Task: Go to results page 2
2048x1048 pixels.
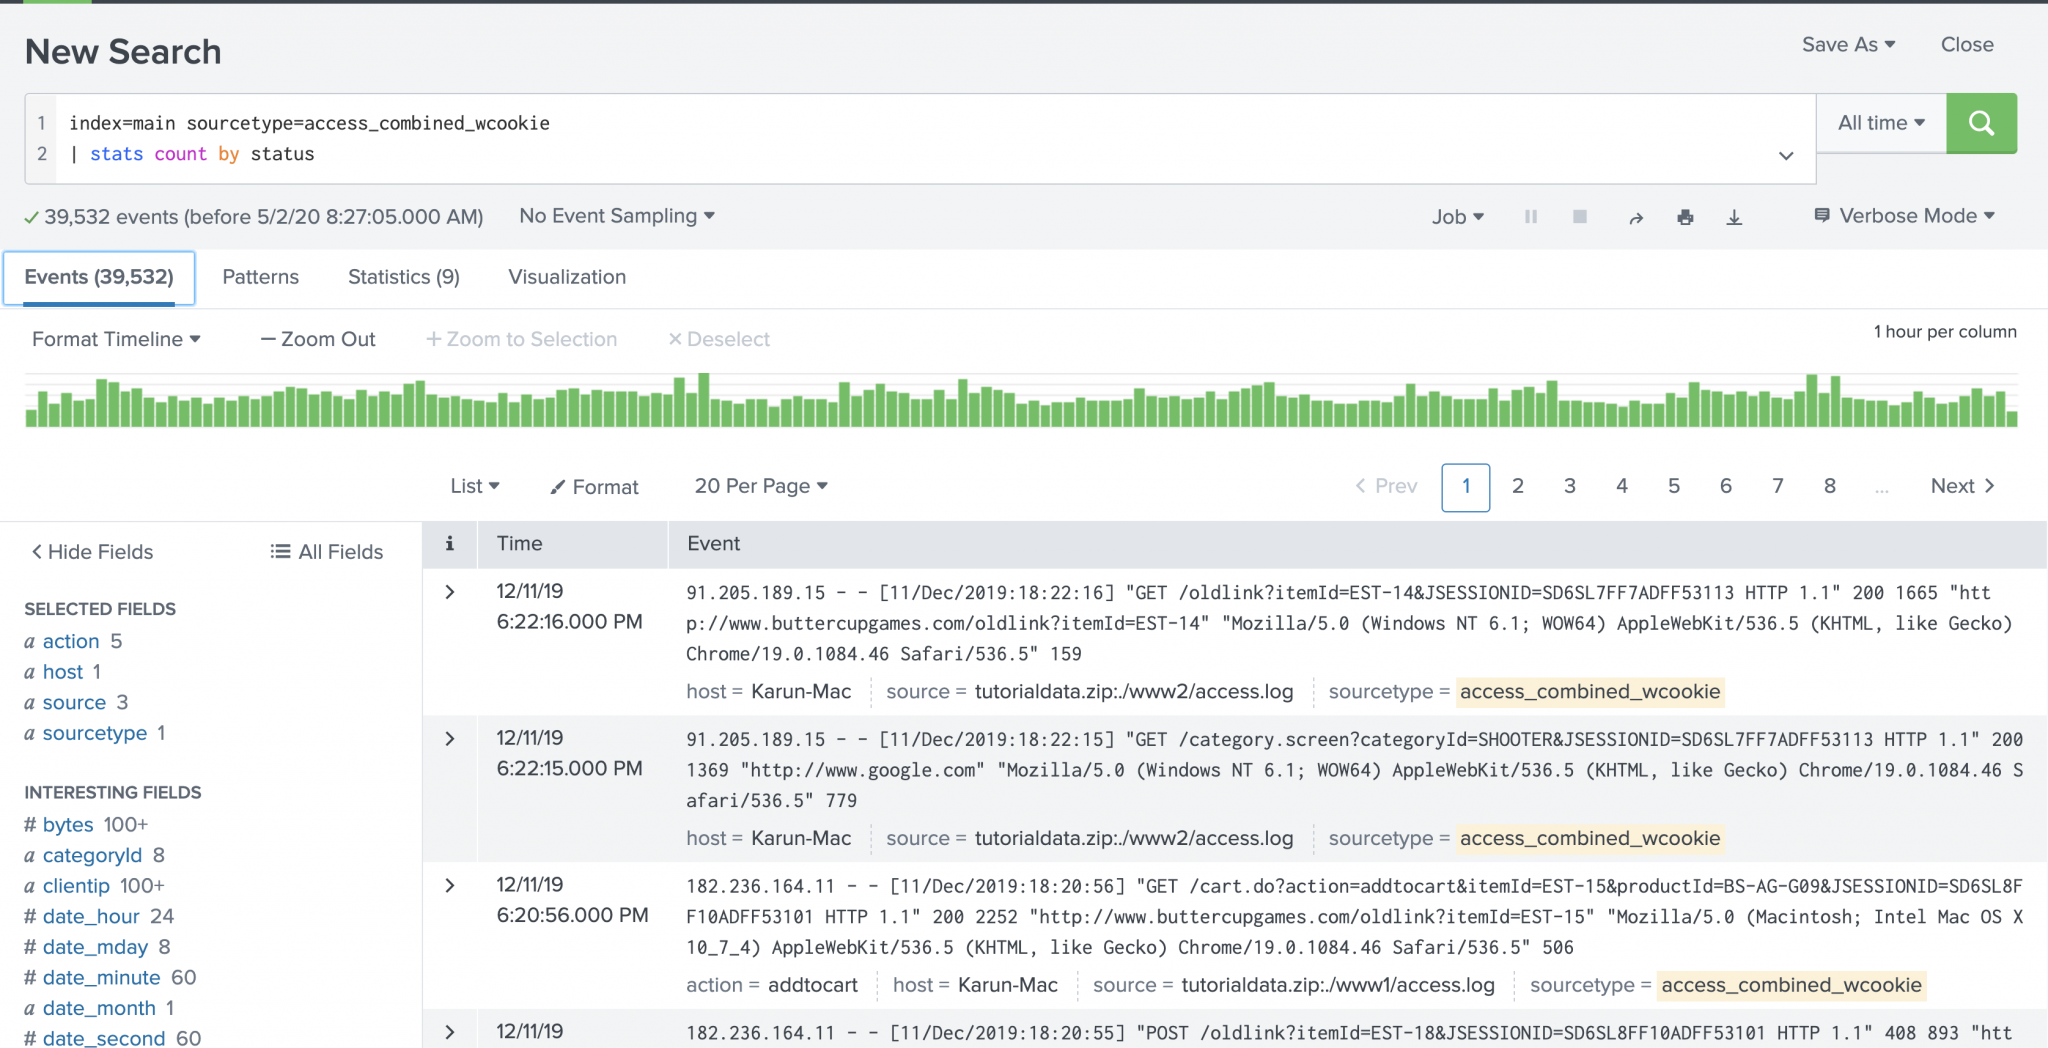Action: pos(1518,486)
